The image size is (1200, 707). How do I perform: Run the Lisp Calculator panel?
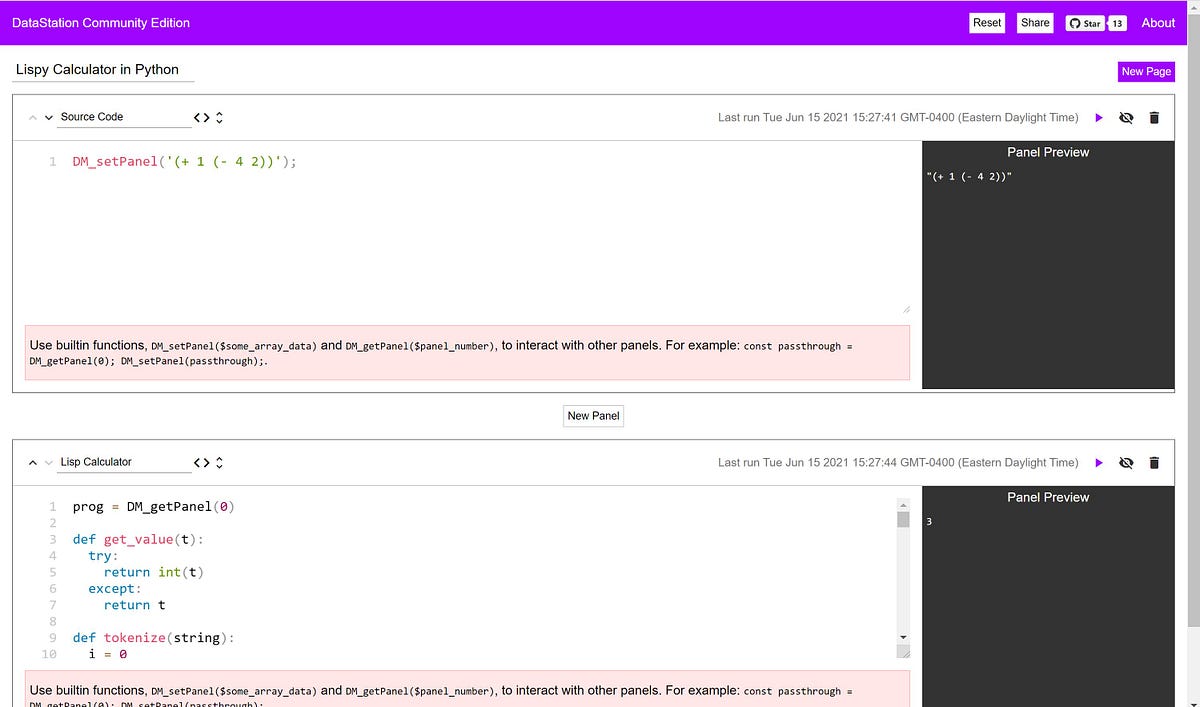1099,462
